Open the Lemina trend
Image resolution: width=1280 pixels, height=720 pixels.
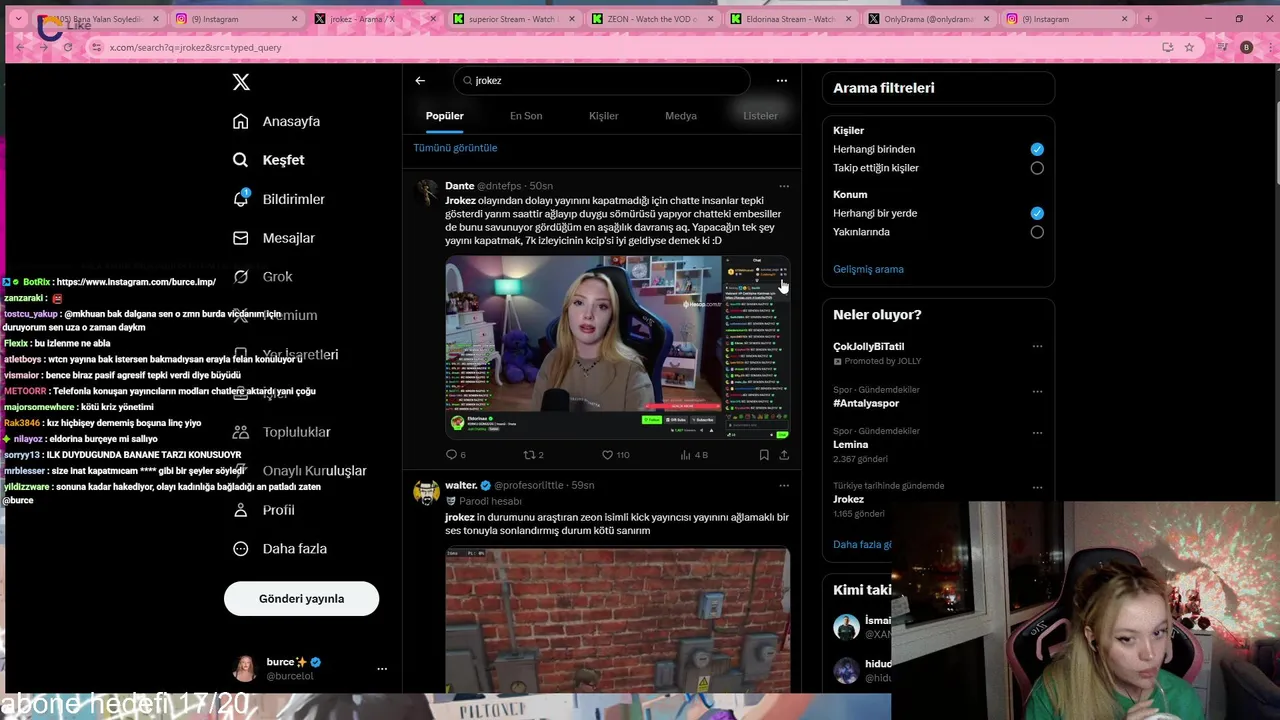(x=851, y=444)
